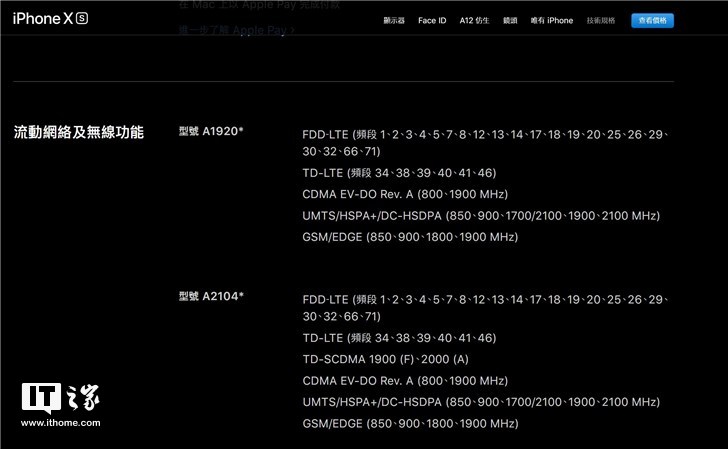Click the faded Apple Pay learn-more link

pyautogui.click(x=237, y=30)
